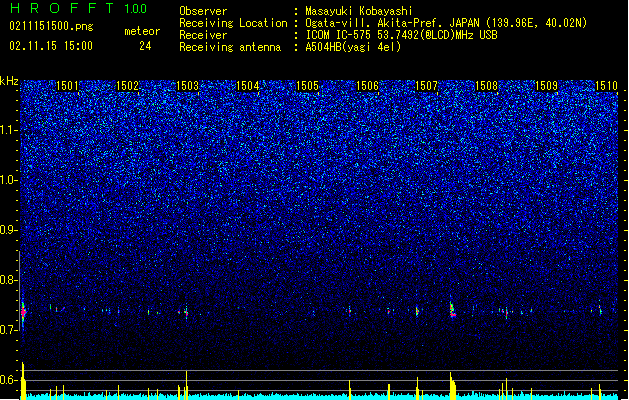Select the file name 0211151500.png
This screenshot has width=629, height=400.
tap(51, 26)
